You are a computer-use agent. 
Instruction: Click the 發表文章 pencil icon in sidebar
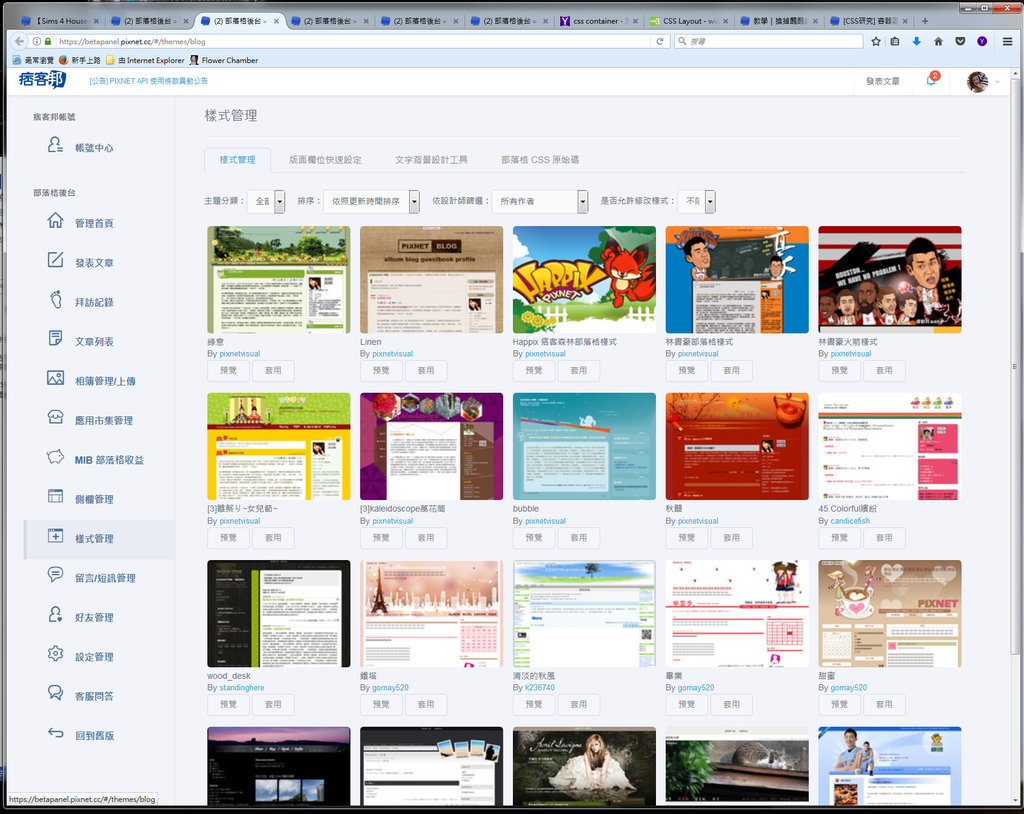(56, 260)
